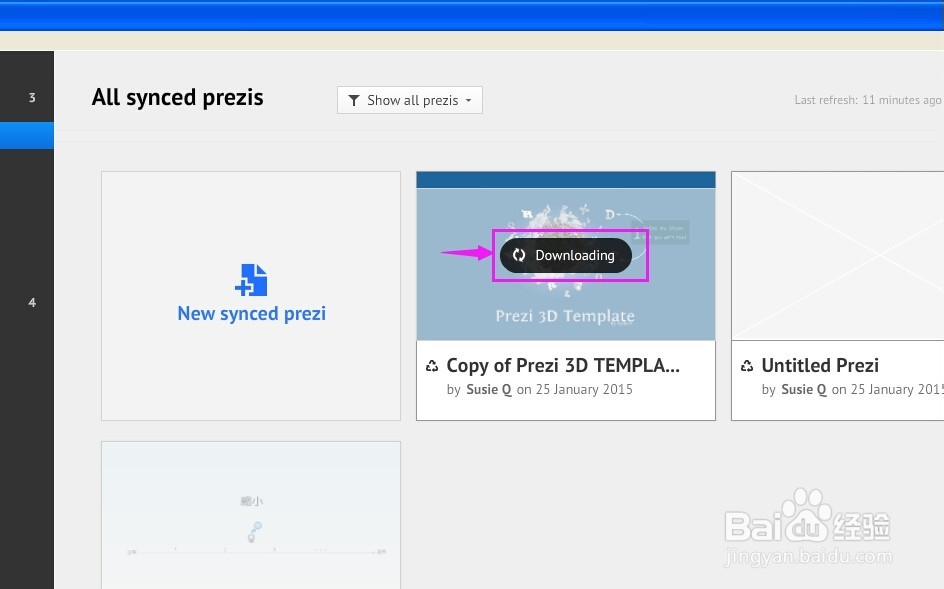Click the New synced prezi document icon

pos(251,280)
